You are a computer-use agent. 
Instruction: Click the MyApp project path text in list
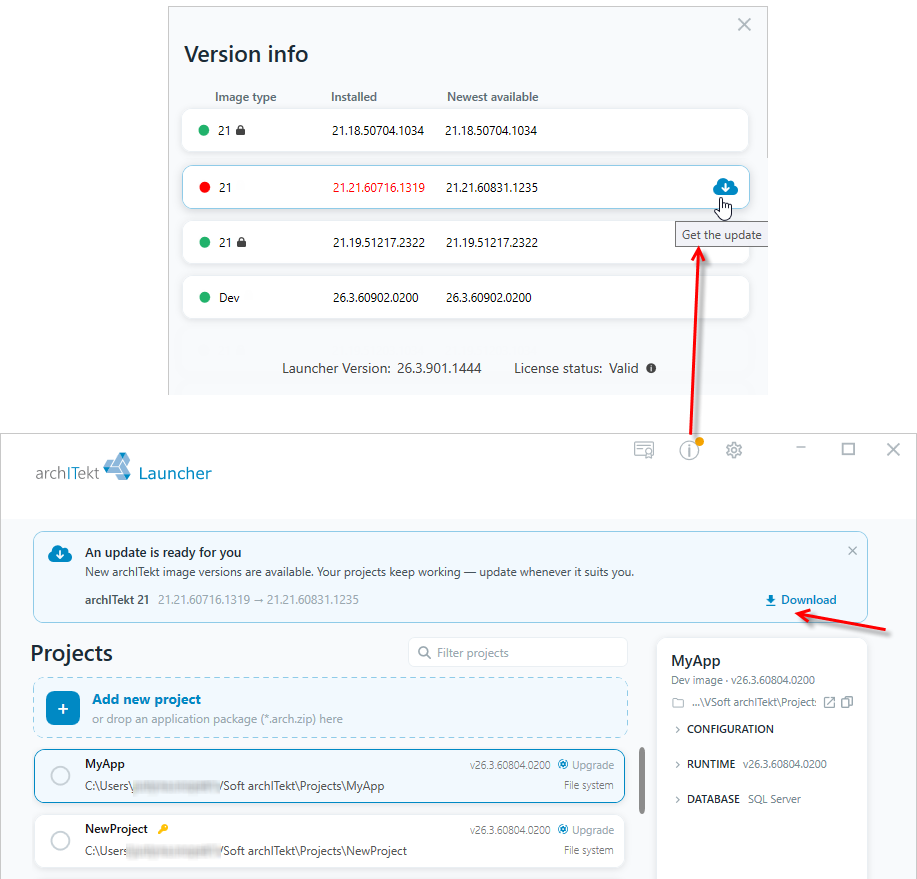(235, 786)
